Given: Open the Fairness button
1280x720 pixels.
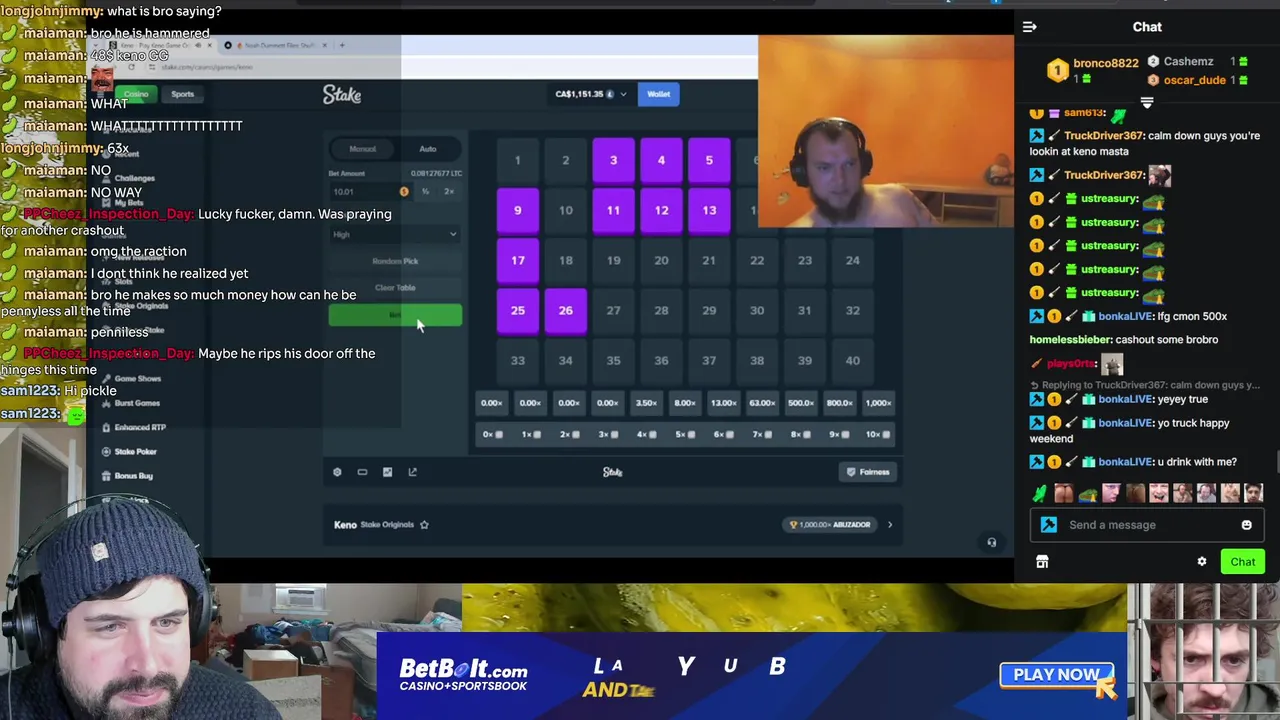Looking at the screenshot, I should click(x=867, y=472).
